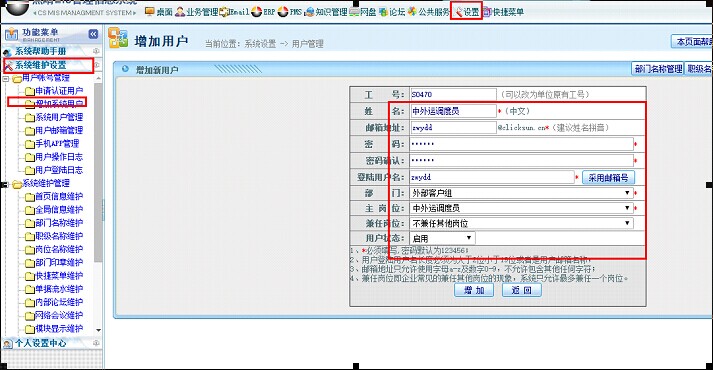Click the sidebar vertical scrollbar
Image resolution: width=713 pixels, height=370 pixels.
click(x=98, y=205)
